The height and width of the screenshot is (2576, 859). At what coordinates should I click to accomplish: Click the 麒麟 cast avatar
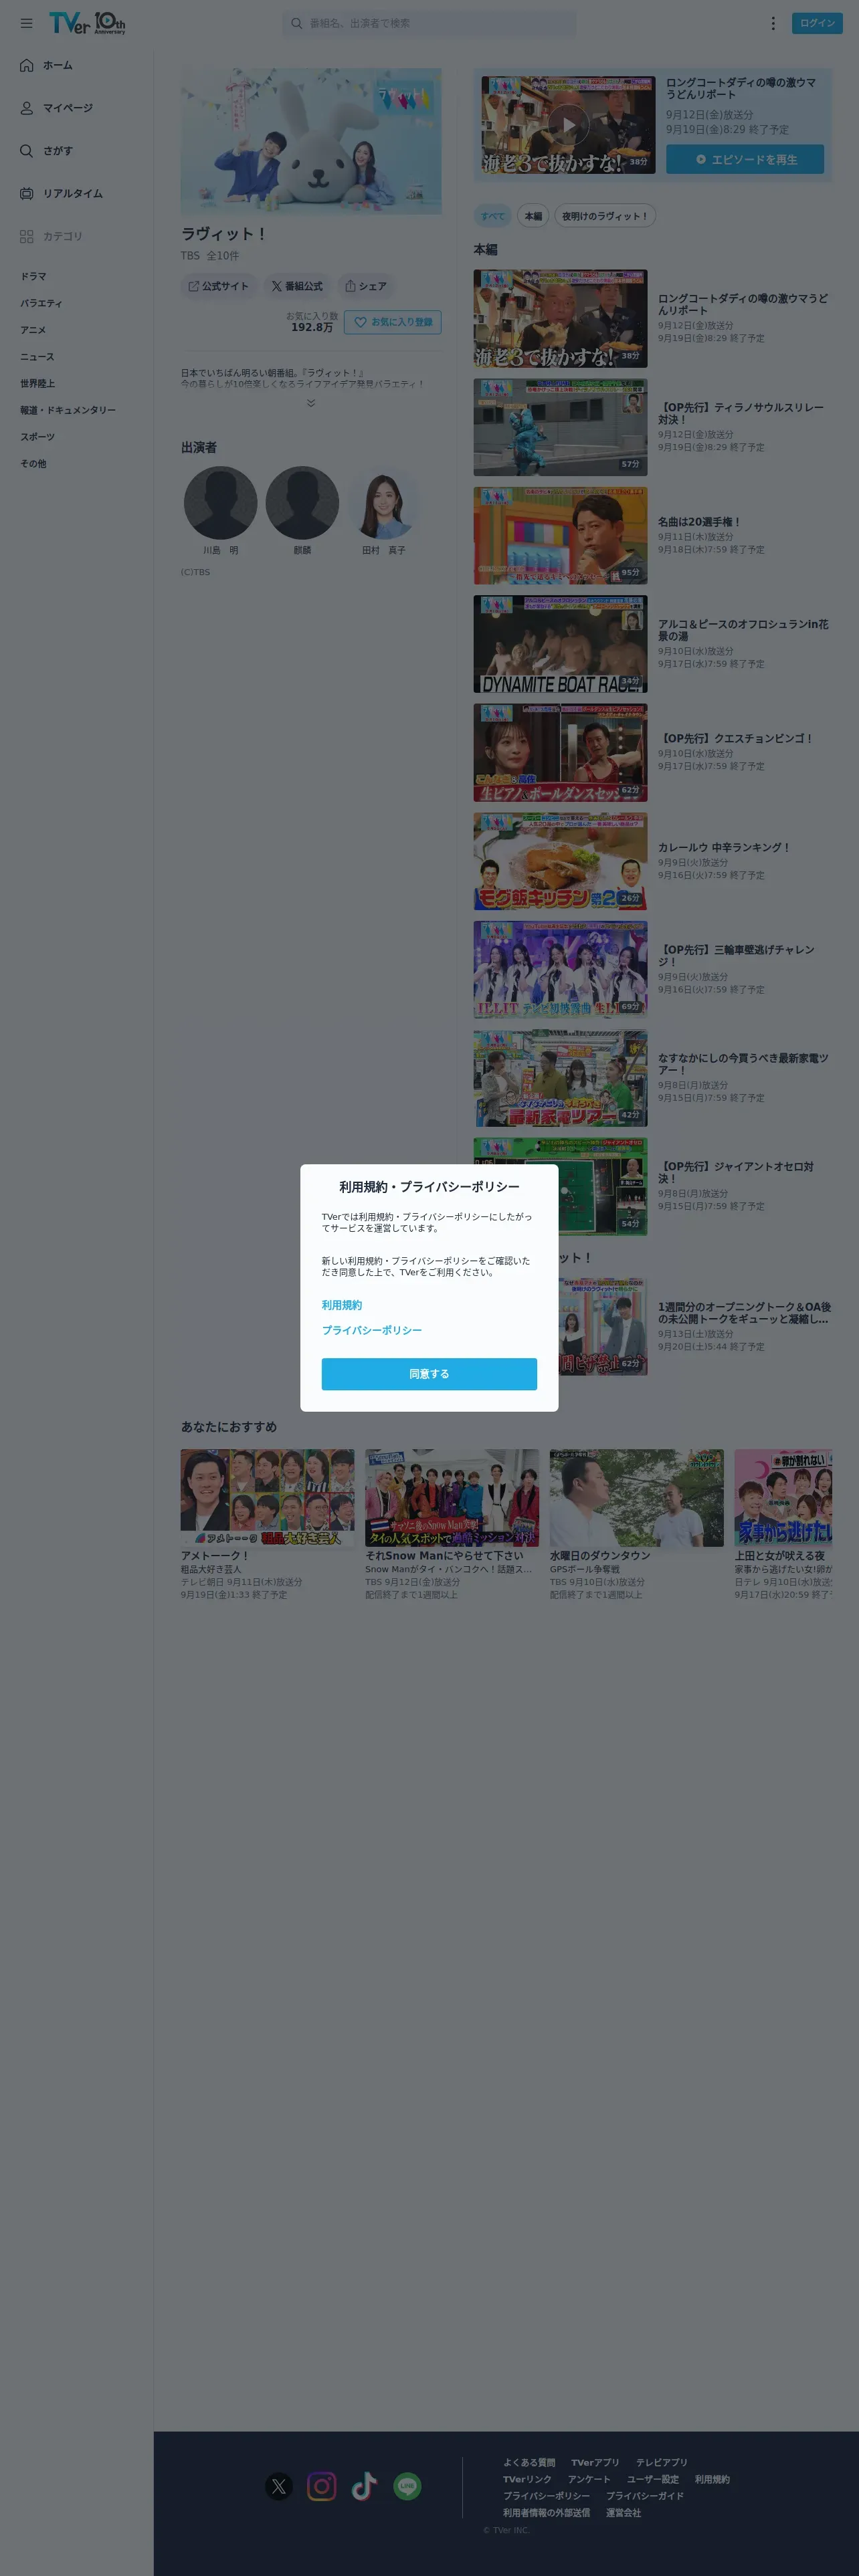tap(302, 503)
